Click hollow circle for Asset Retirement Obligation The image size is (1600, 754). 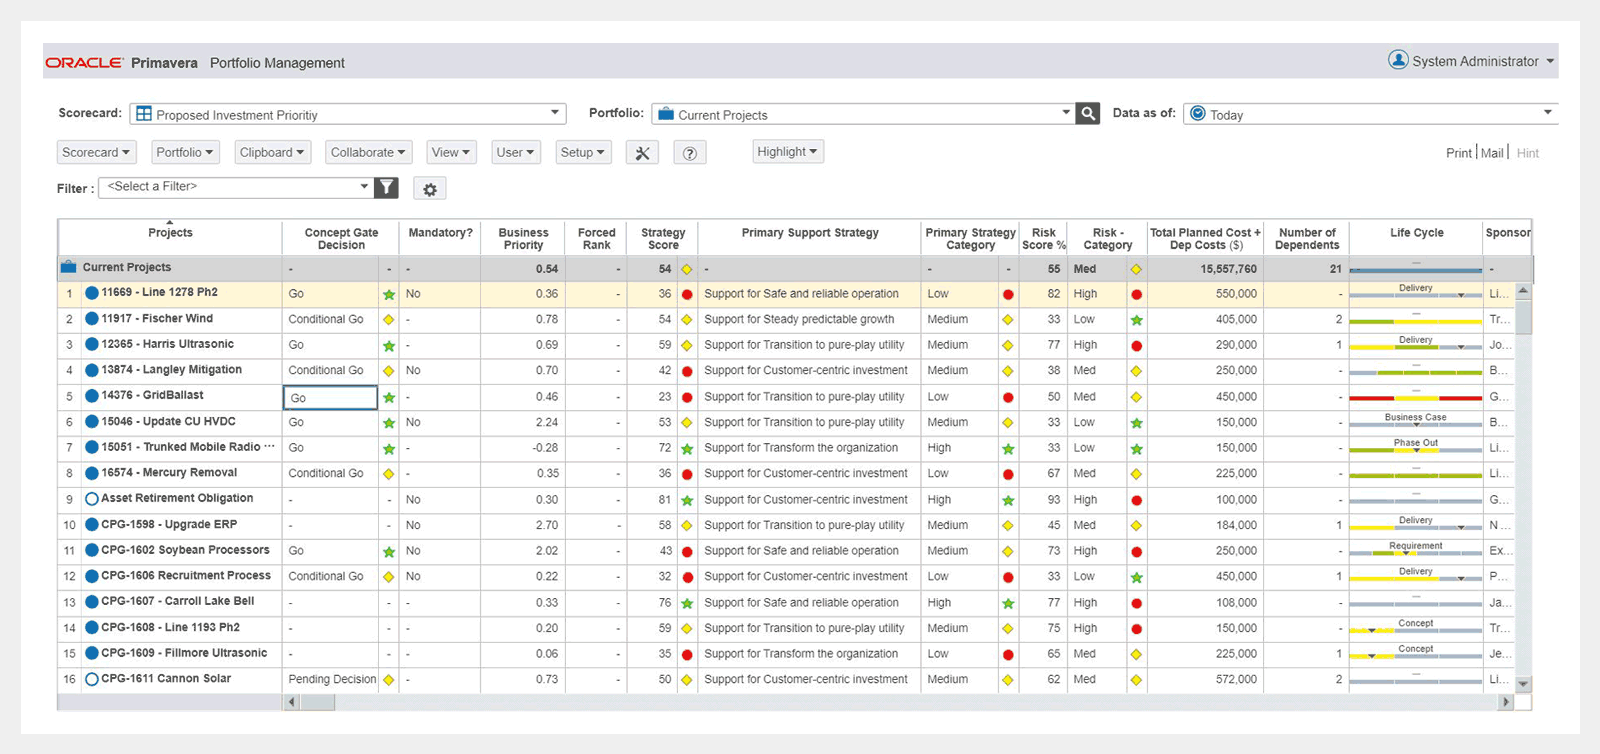92,499
